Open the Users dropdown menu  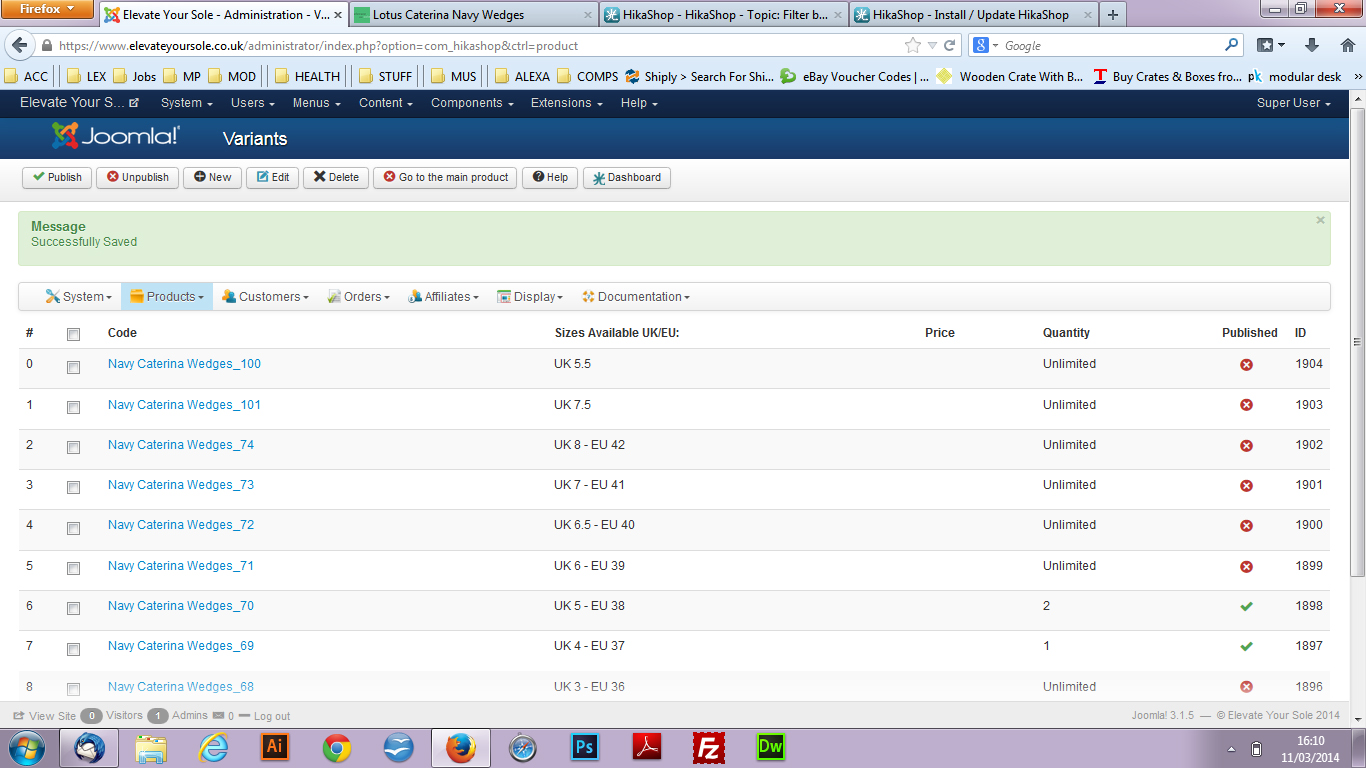pyautogui.click(x=253, y=103)
